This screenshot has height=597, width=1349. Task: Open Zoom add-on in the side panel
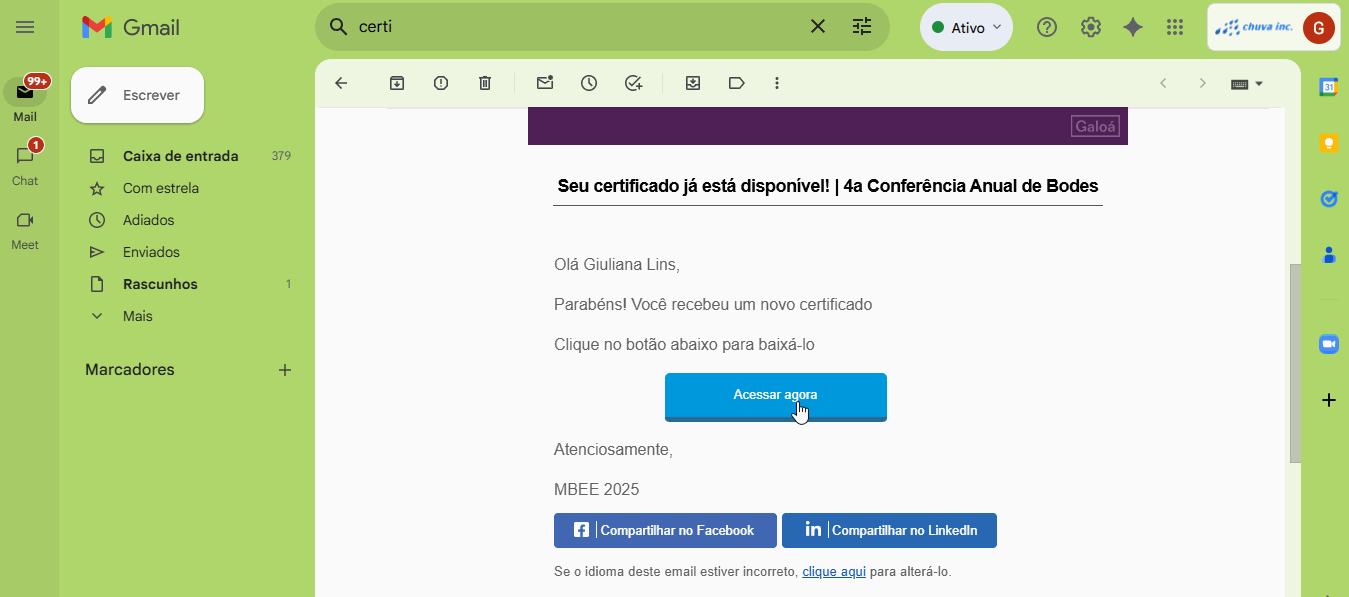point(1329,344)
